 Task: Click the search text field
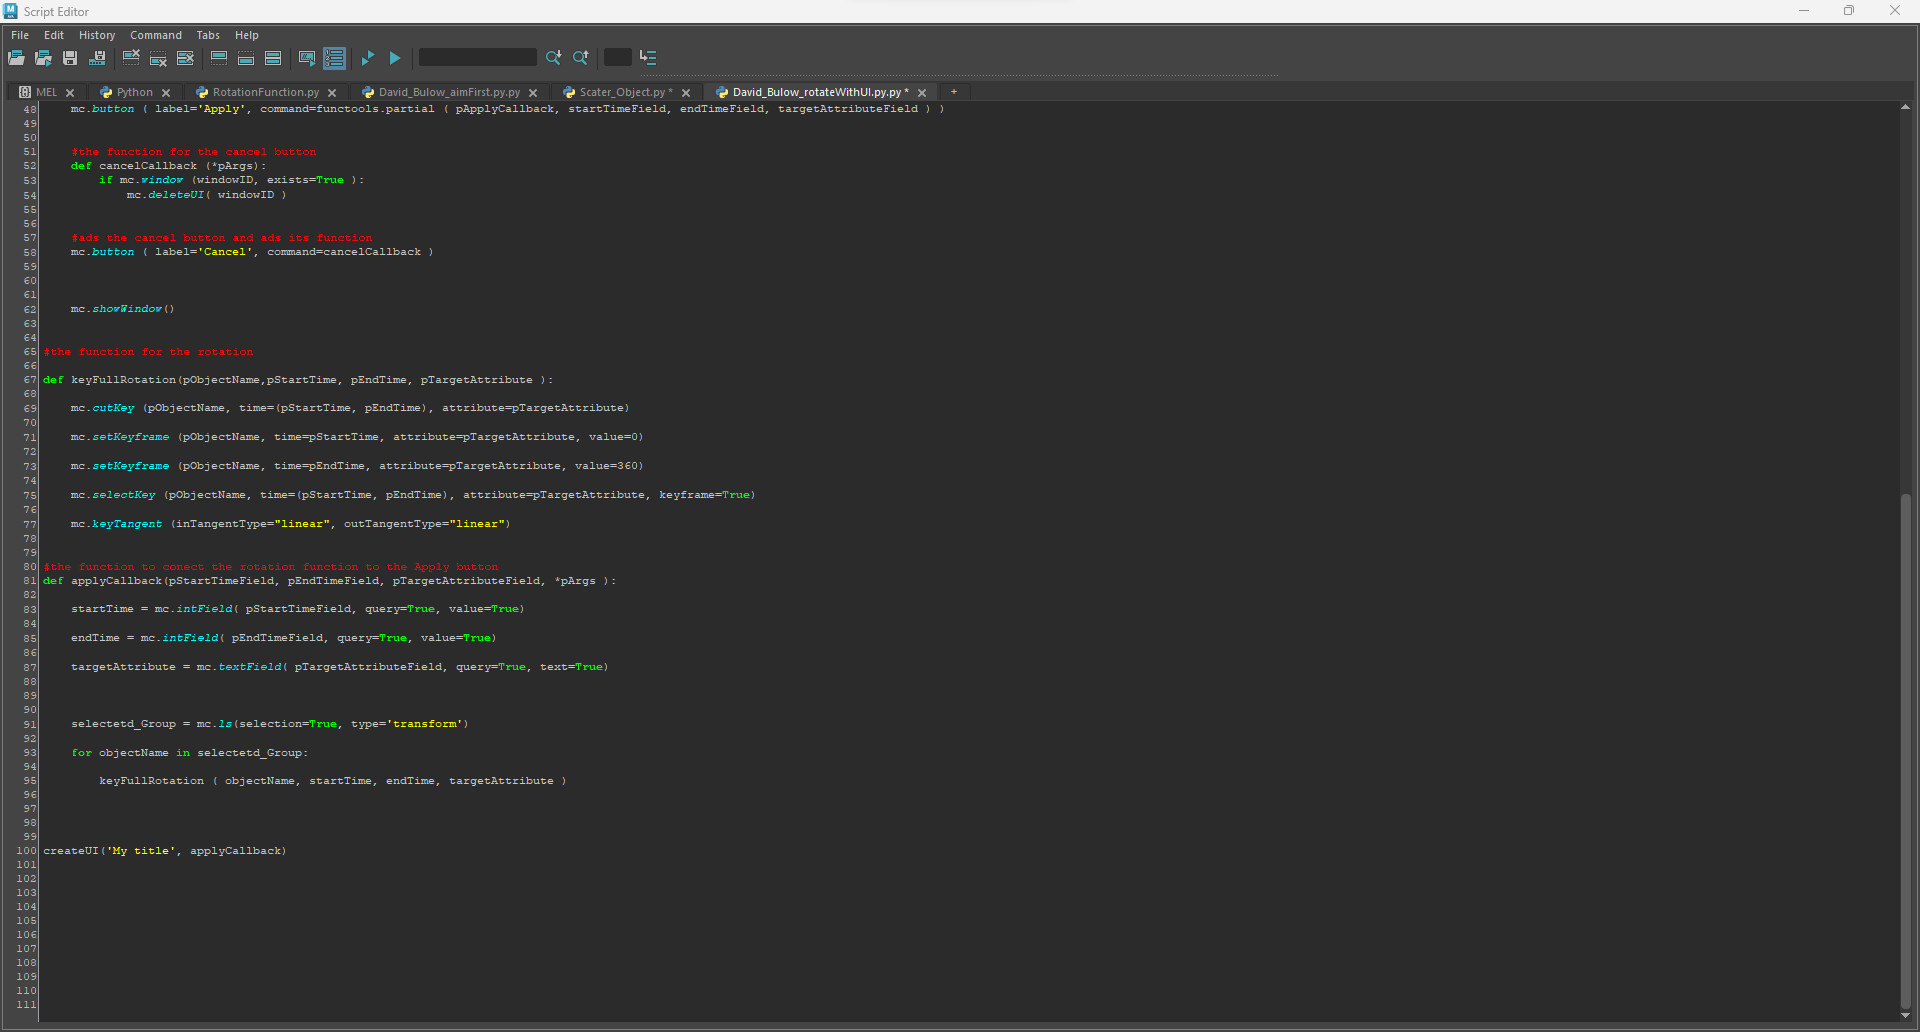[x=477, y=57]
